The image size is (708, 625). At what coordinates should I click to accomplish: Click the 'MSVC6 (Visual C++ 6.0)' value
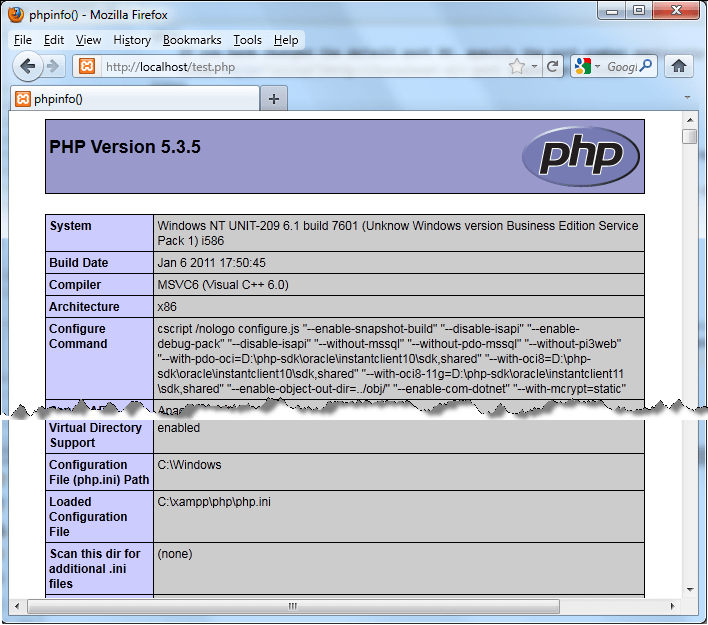(223, 285)
